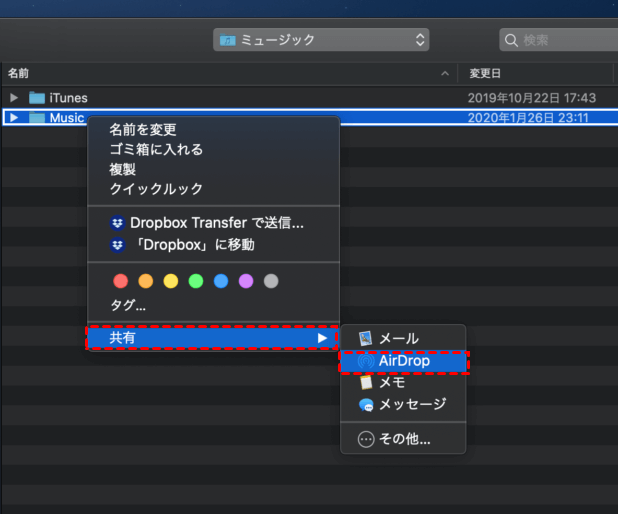Click the music folder icon in location dropdown

(x=227, y=40)
